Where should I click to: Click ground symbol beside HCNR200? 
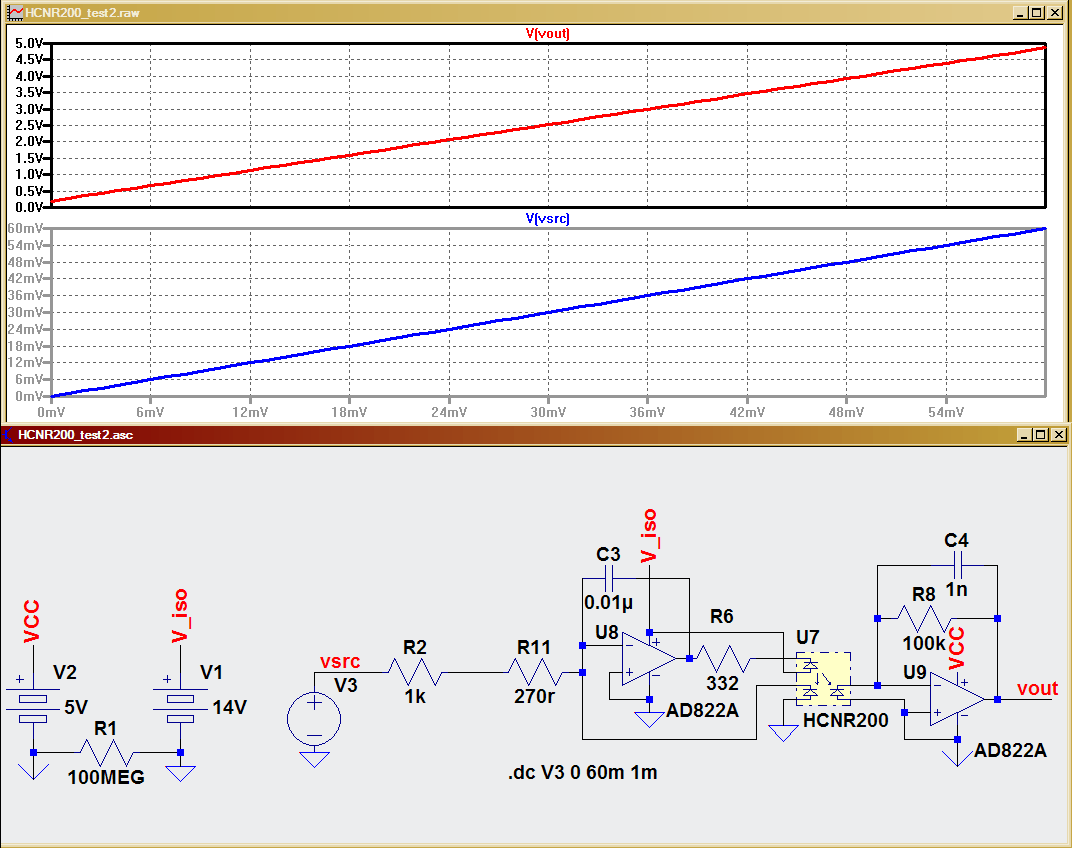coord(783,733)
